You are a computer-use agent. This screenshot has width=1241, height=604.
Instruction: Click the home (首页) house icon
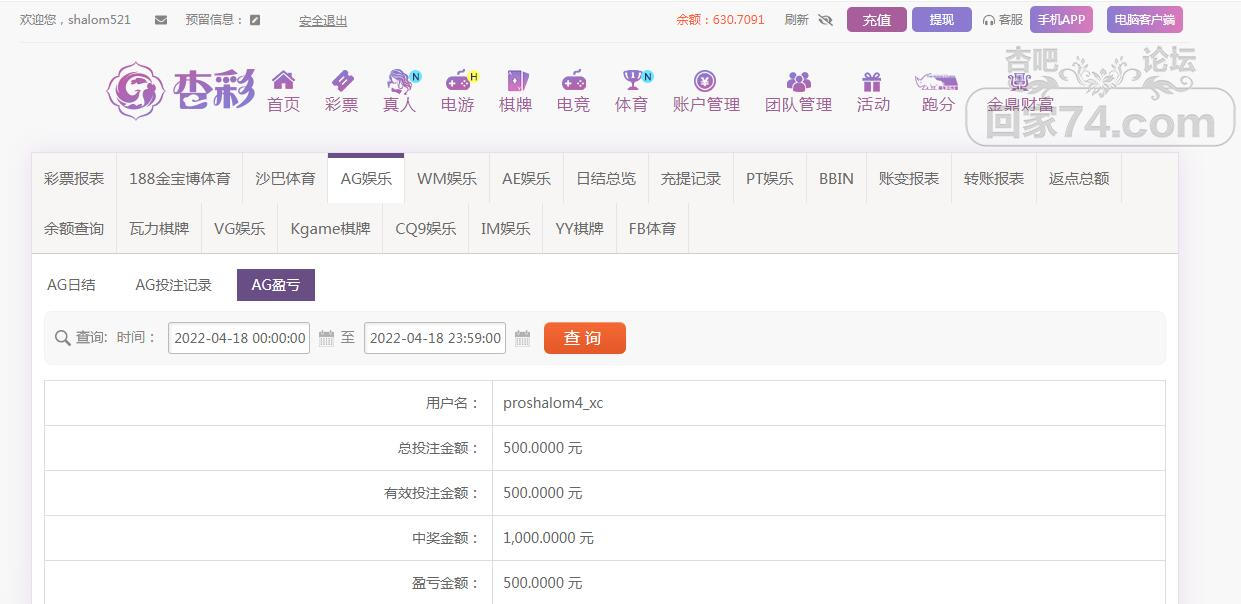coord(283,81)
